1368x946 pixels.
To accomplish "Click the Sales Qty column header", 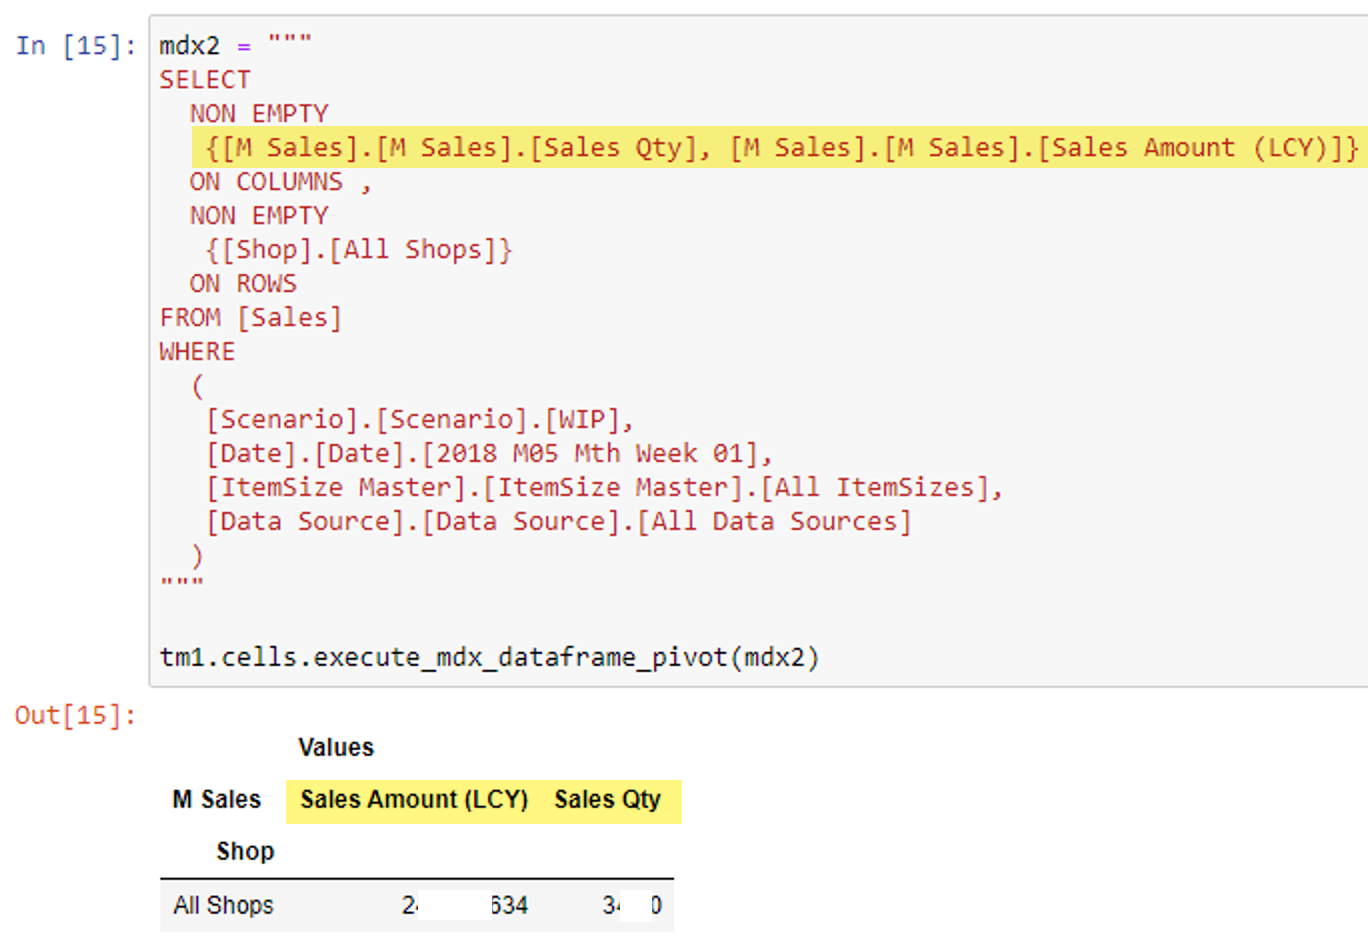I will [608, 800].
